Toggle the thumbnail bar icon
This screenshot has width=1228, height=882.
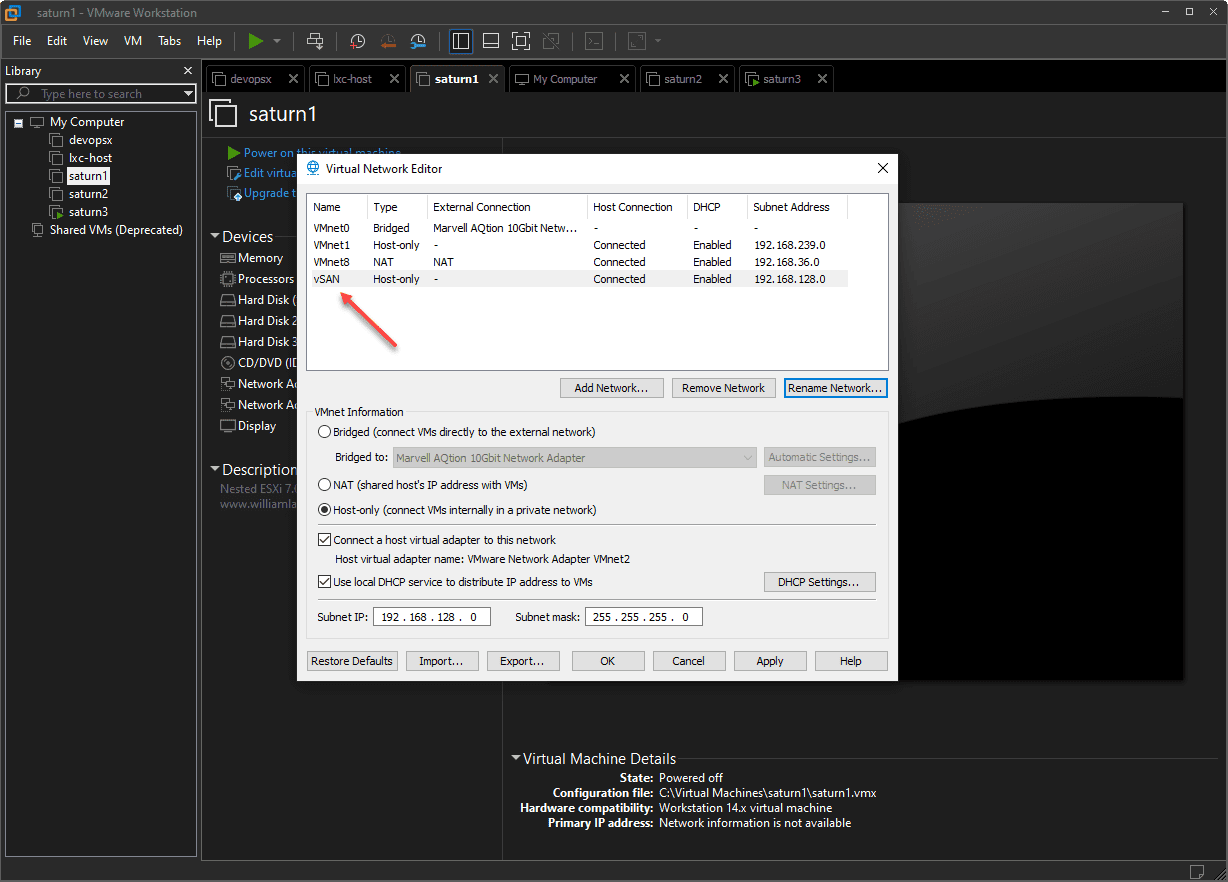point(490,41)
